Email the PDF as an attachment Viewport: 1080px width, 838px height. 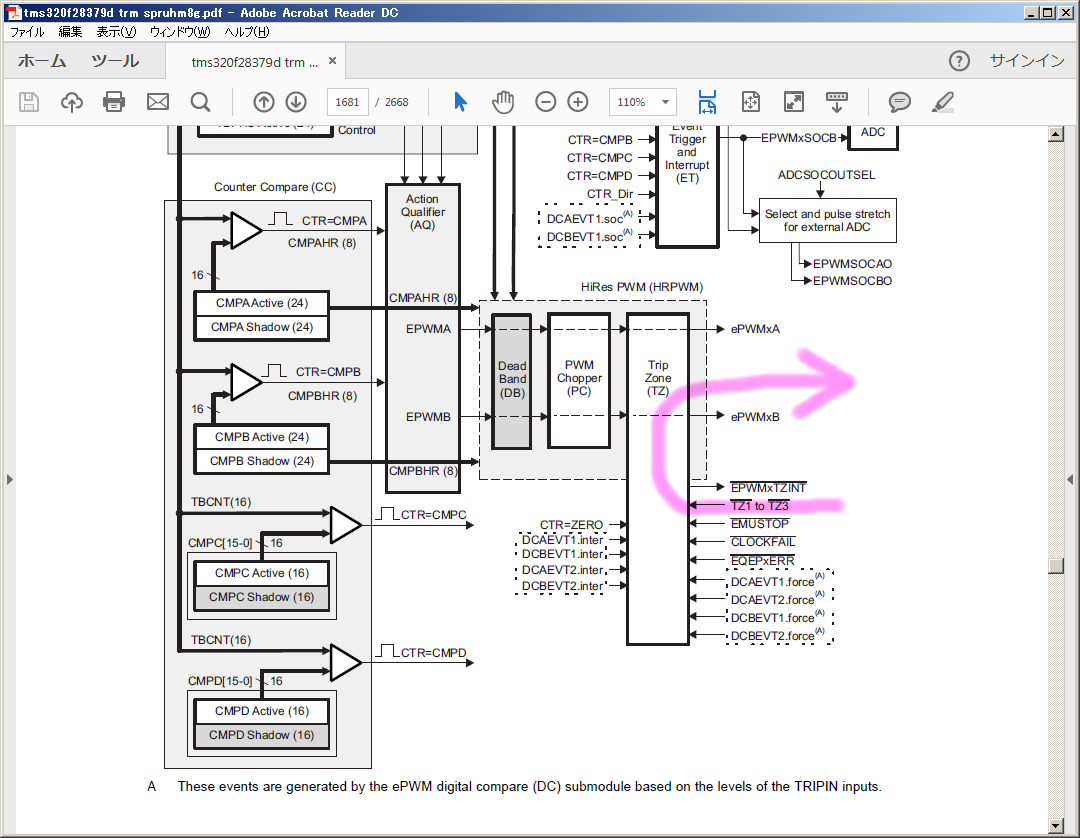(x=156, y=101)
